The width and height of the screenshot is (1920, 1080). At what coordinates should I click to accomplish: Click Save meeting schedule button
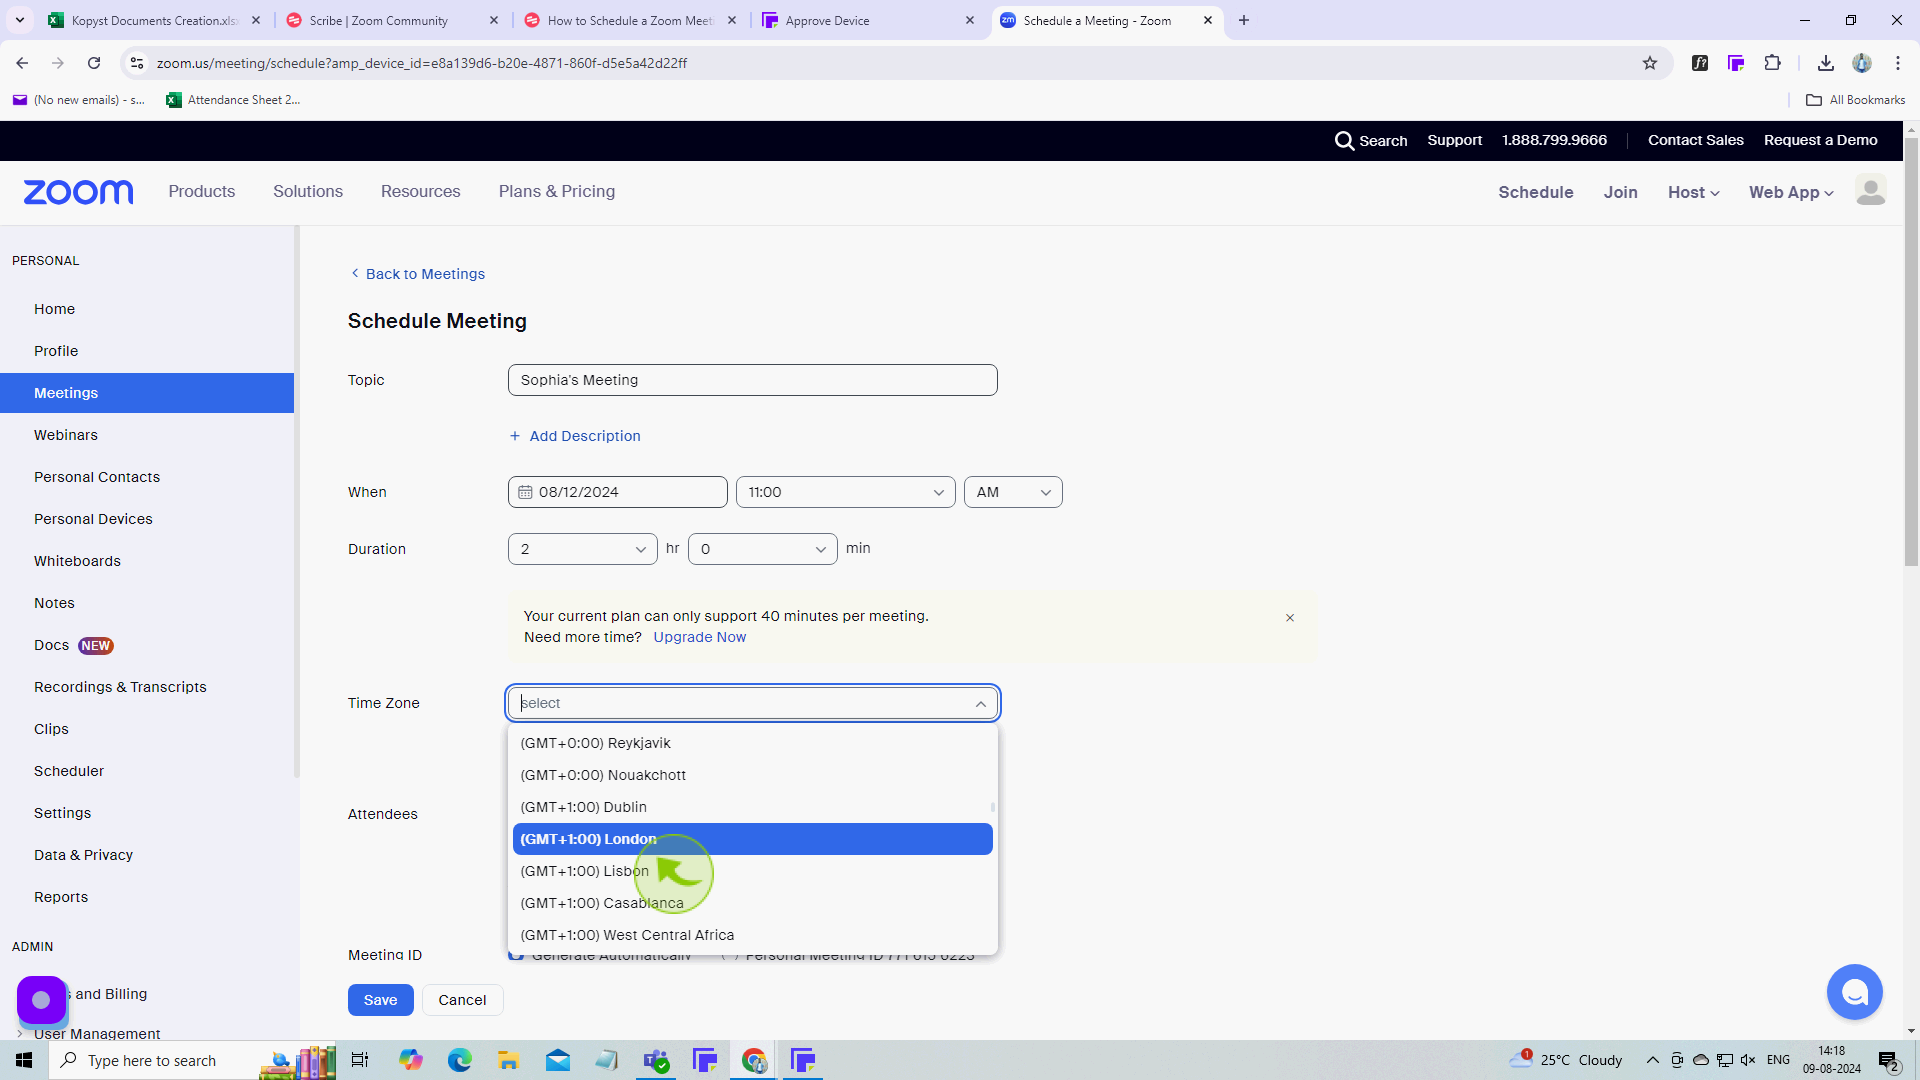pos(381,998)
